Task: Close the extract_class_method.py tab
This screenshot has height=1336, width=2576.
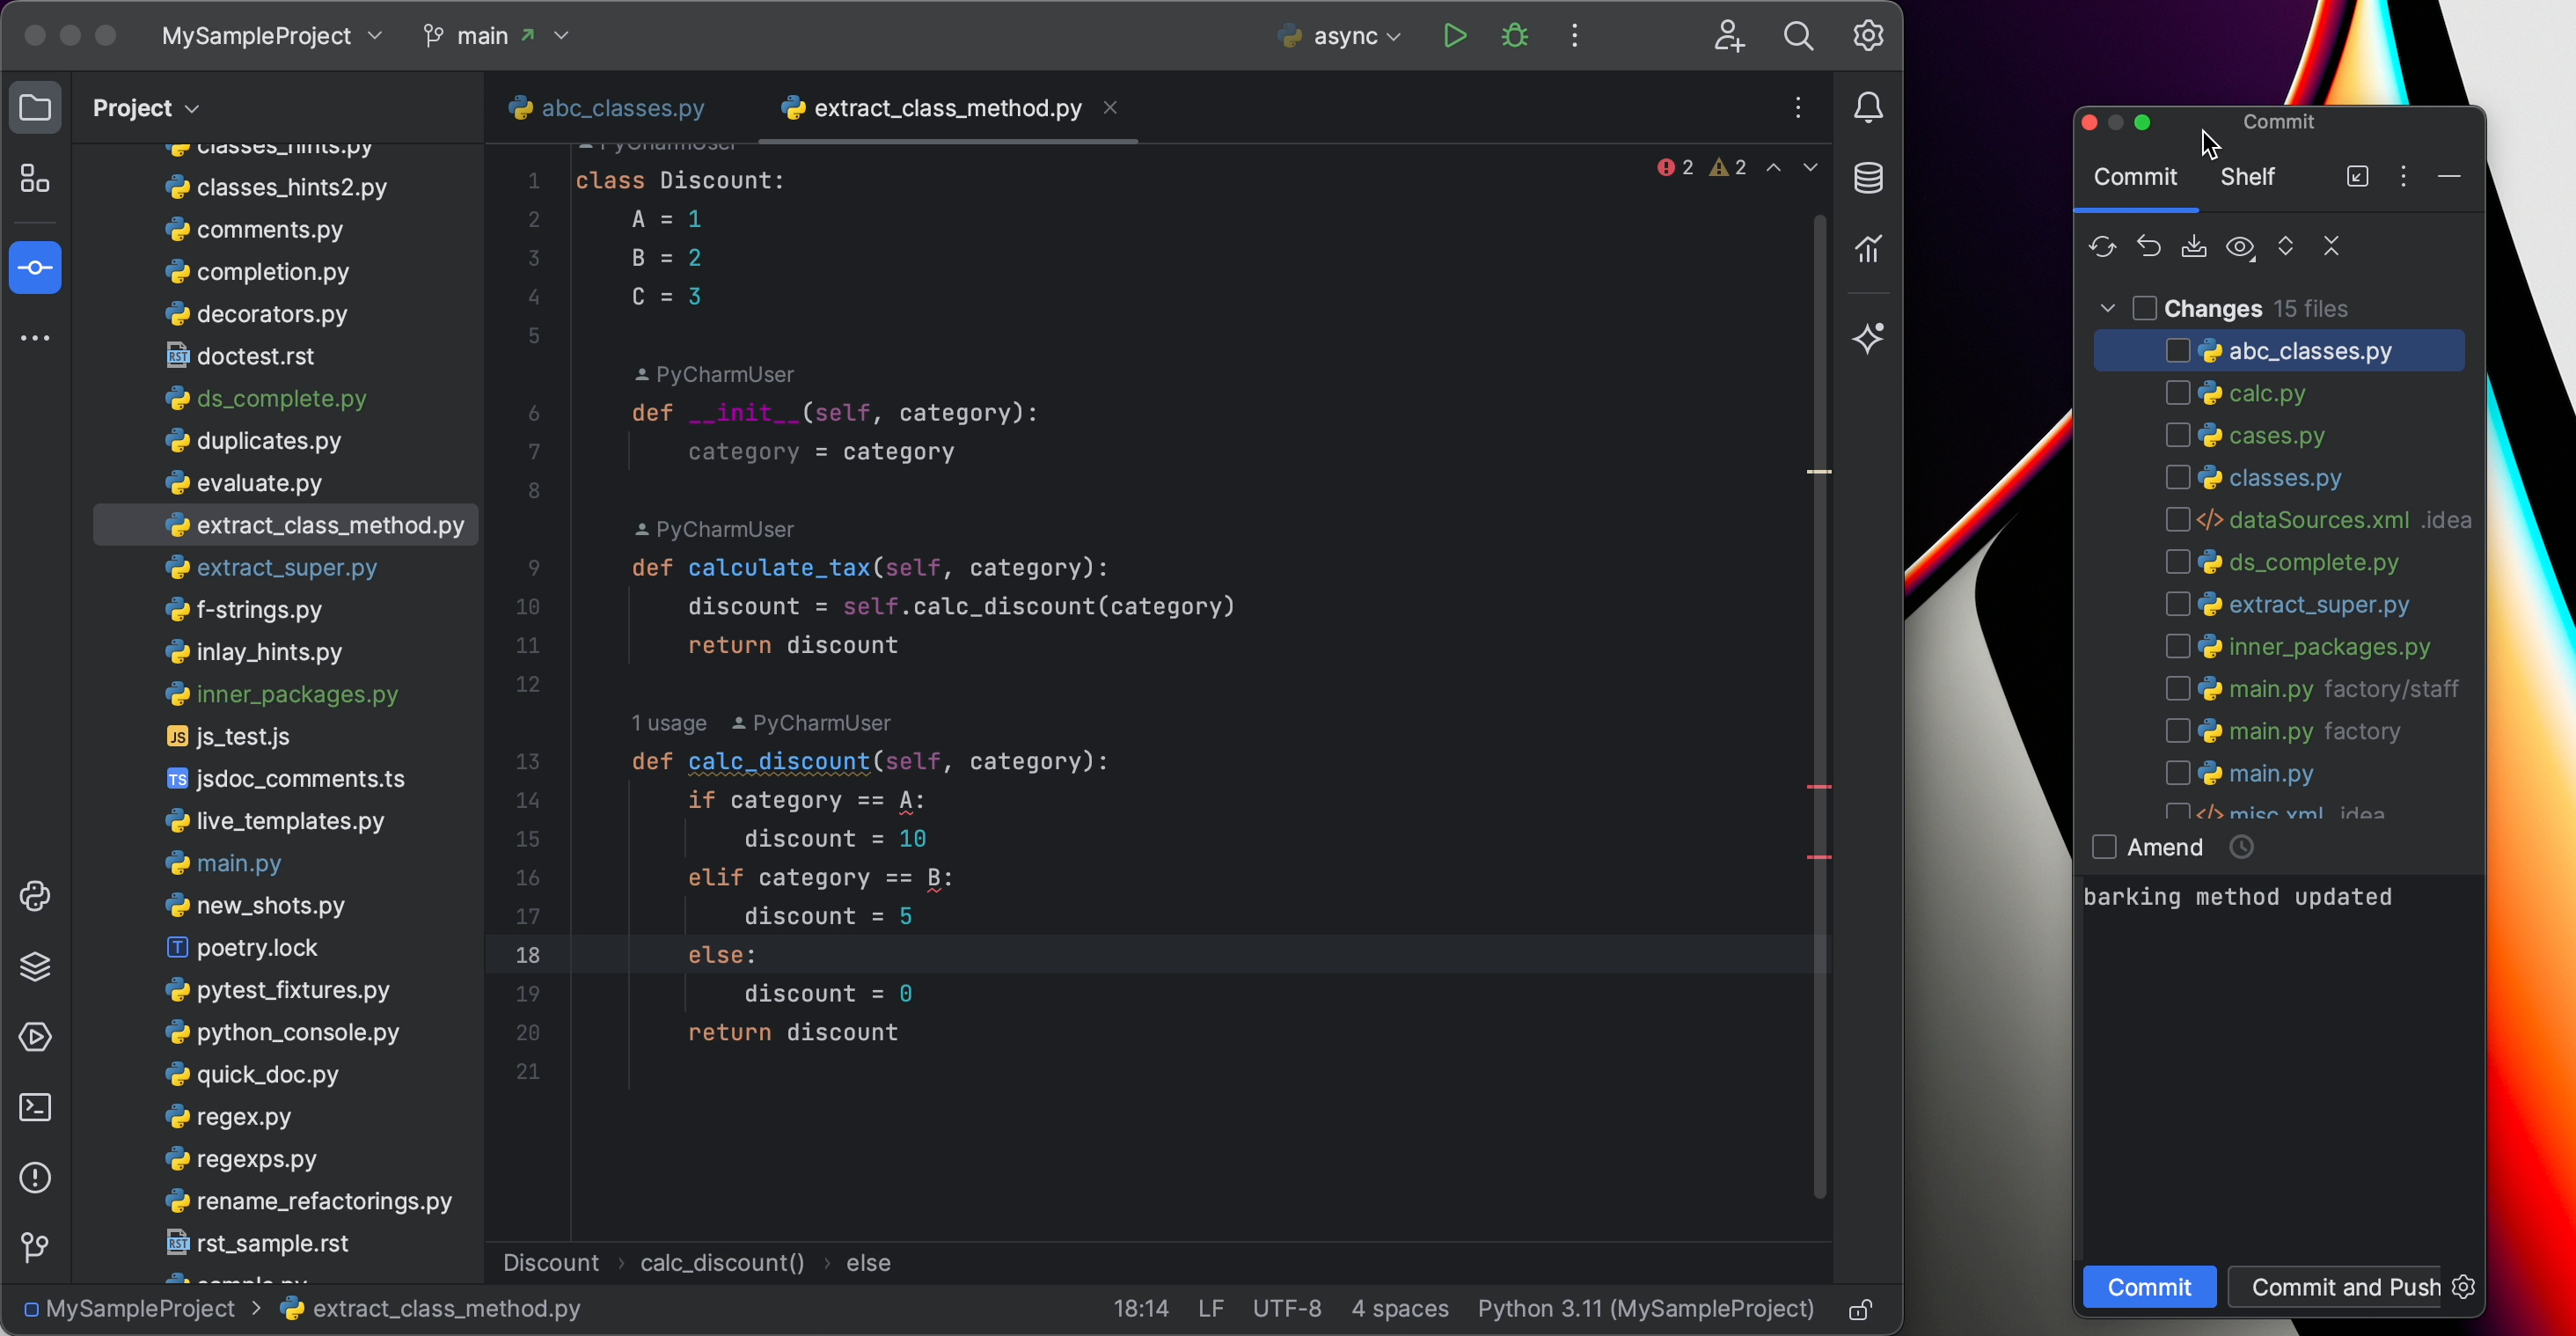Action: [1110, 108]
